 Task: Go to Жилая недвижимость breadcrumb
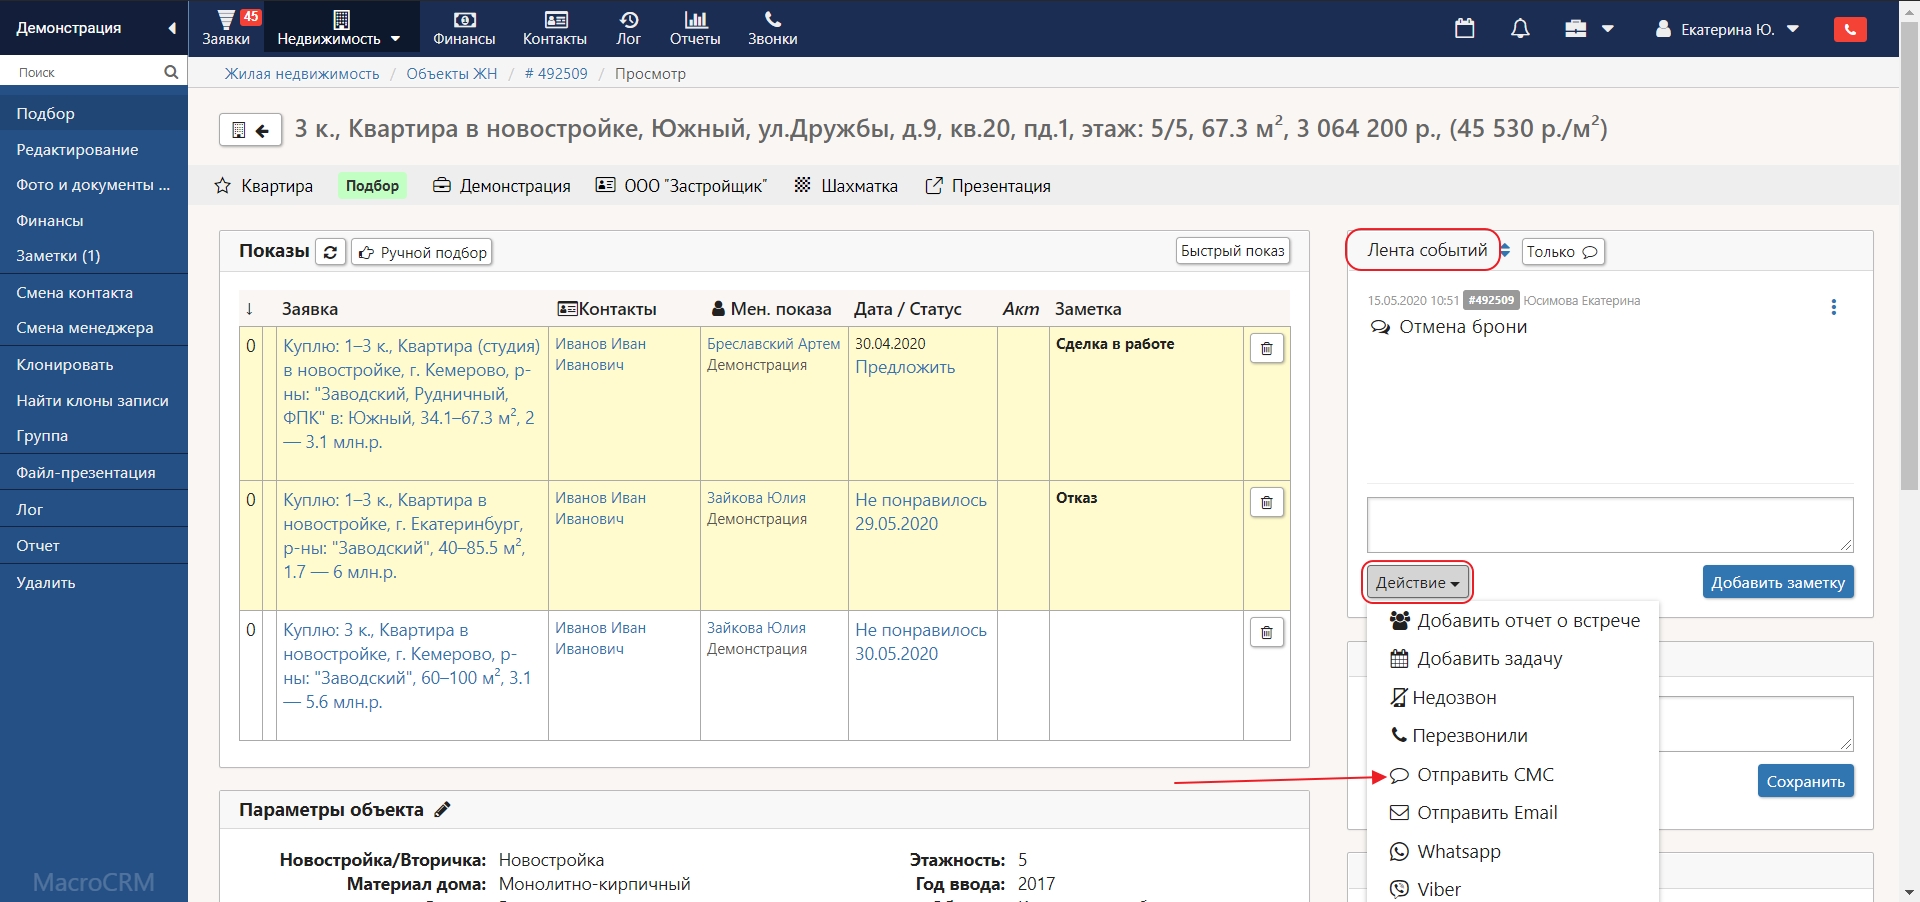pos(302,74)
